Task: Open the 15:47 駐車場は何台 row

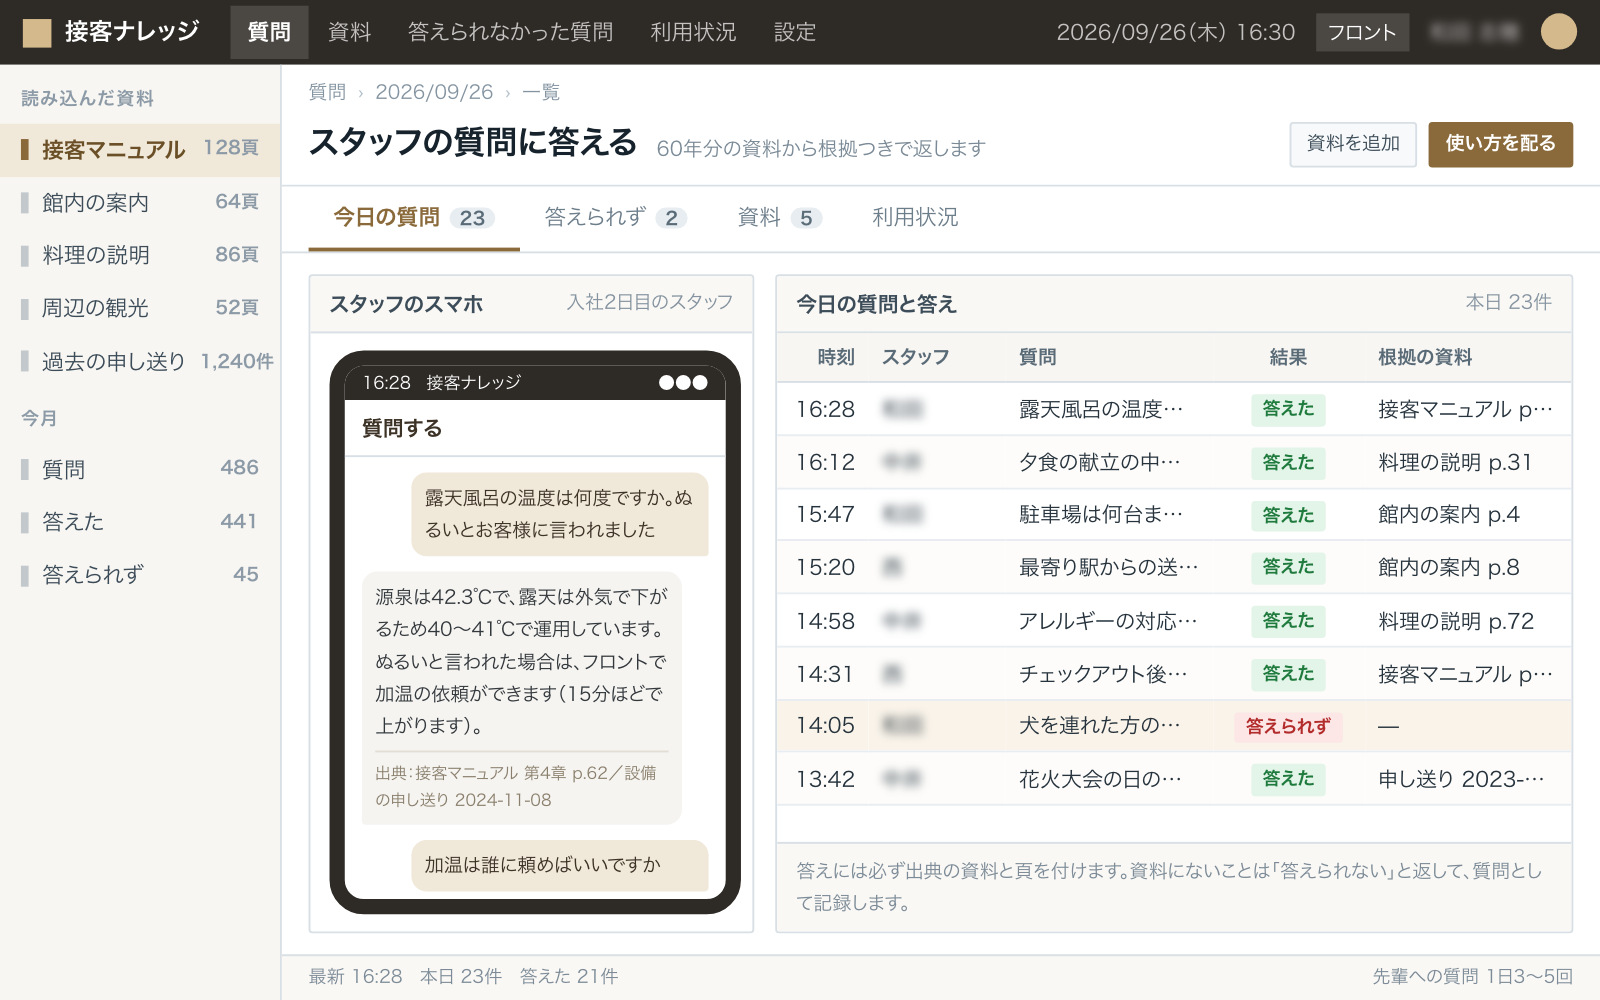Action: (1174, 514)
